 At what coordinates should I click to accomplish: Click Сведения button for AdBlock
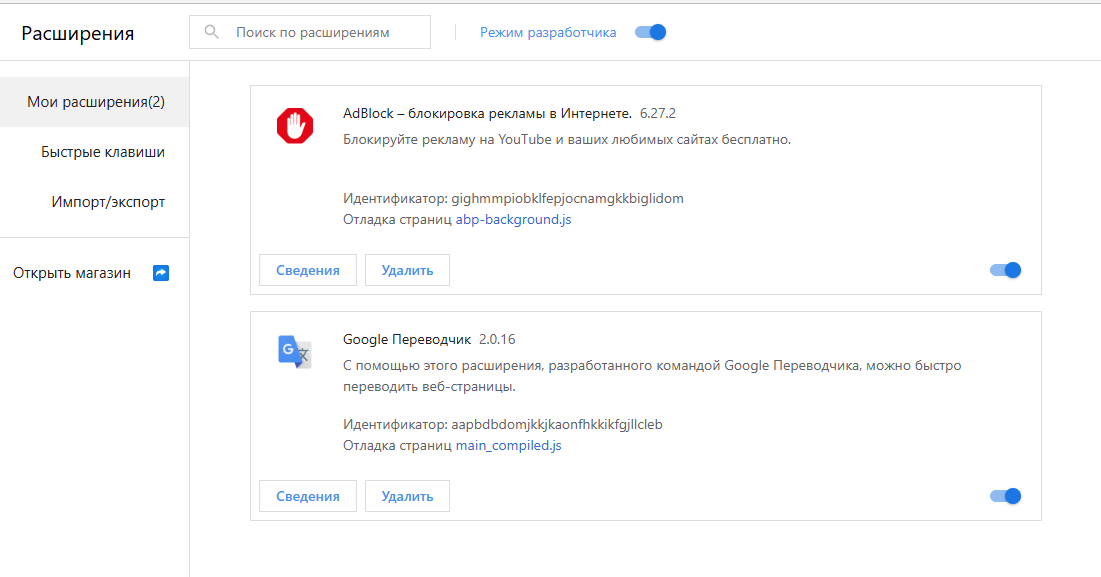(x=308, y=270)
